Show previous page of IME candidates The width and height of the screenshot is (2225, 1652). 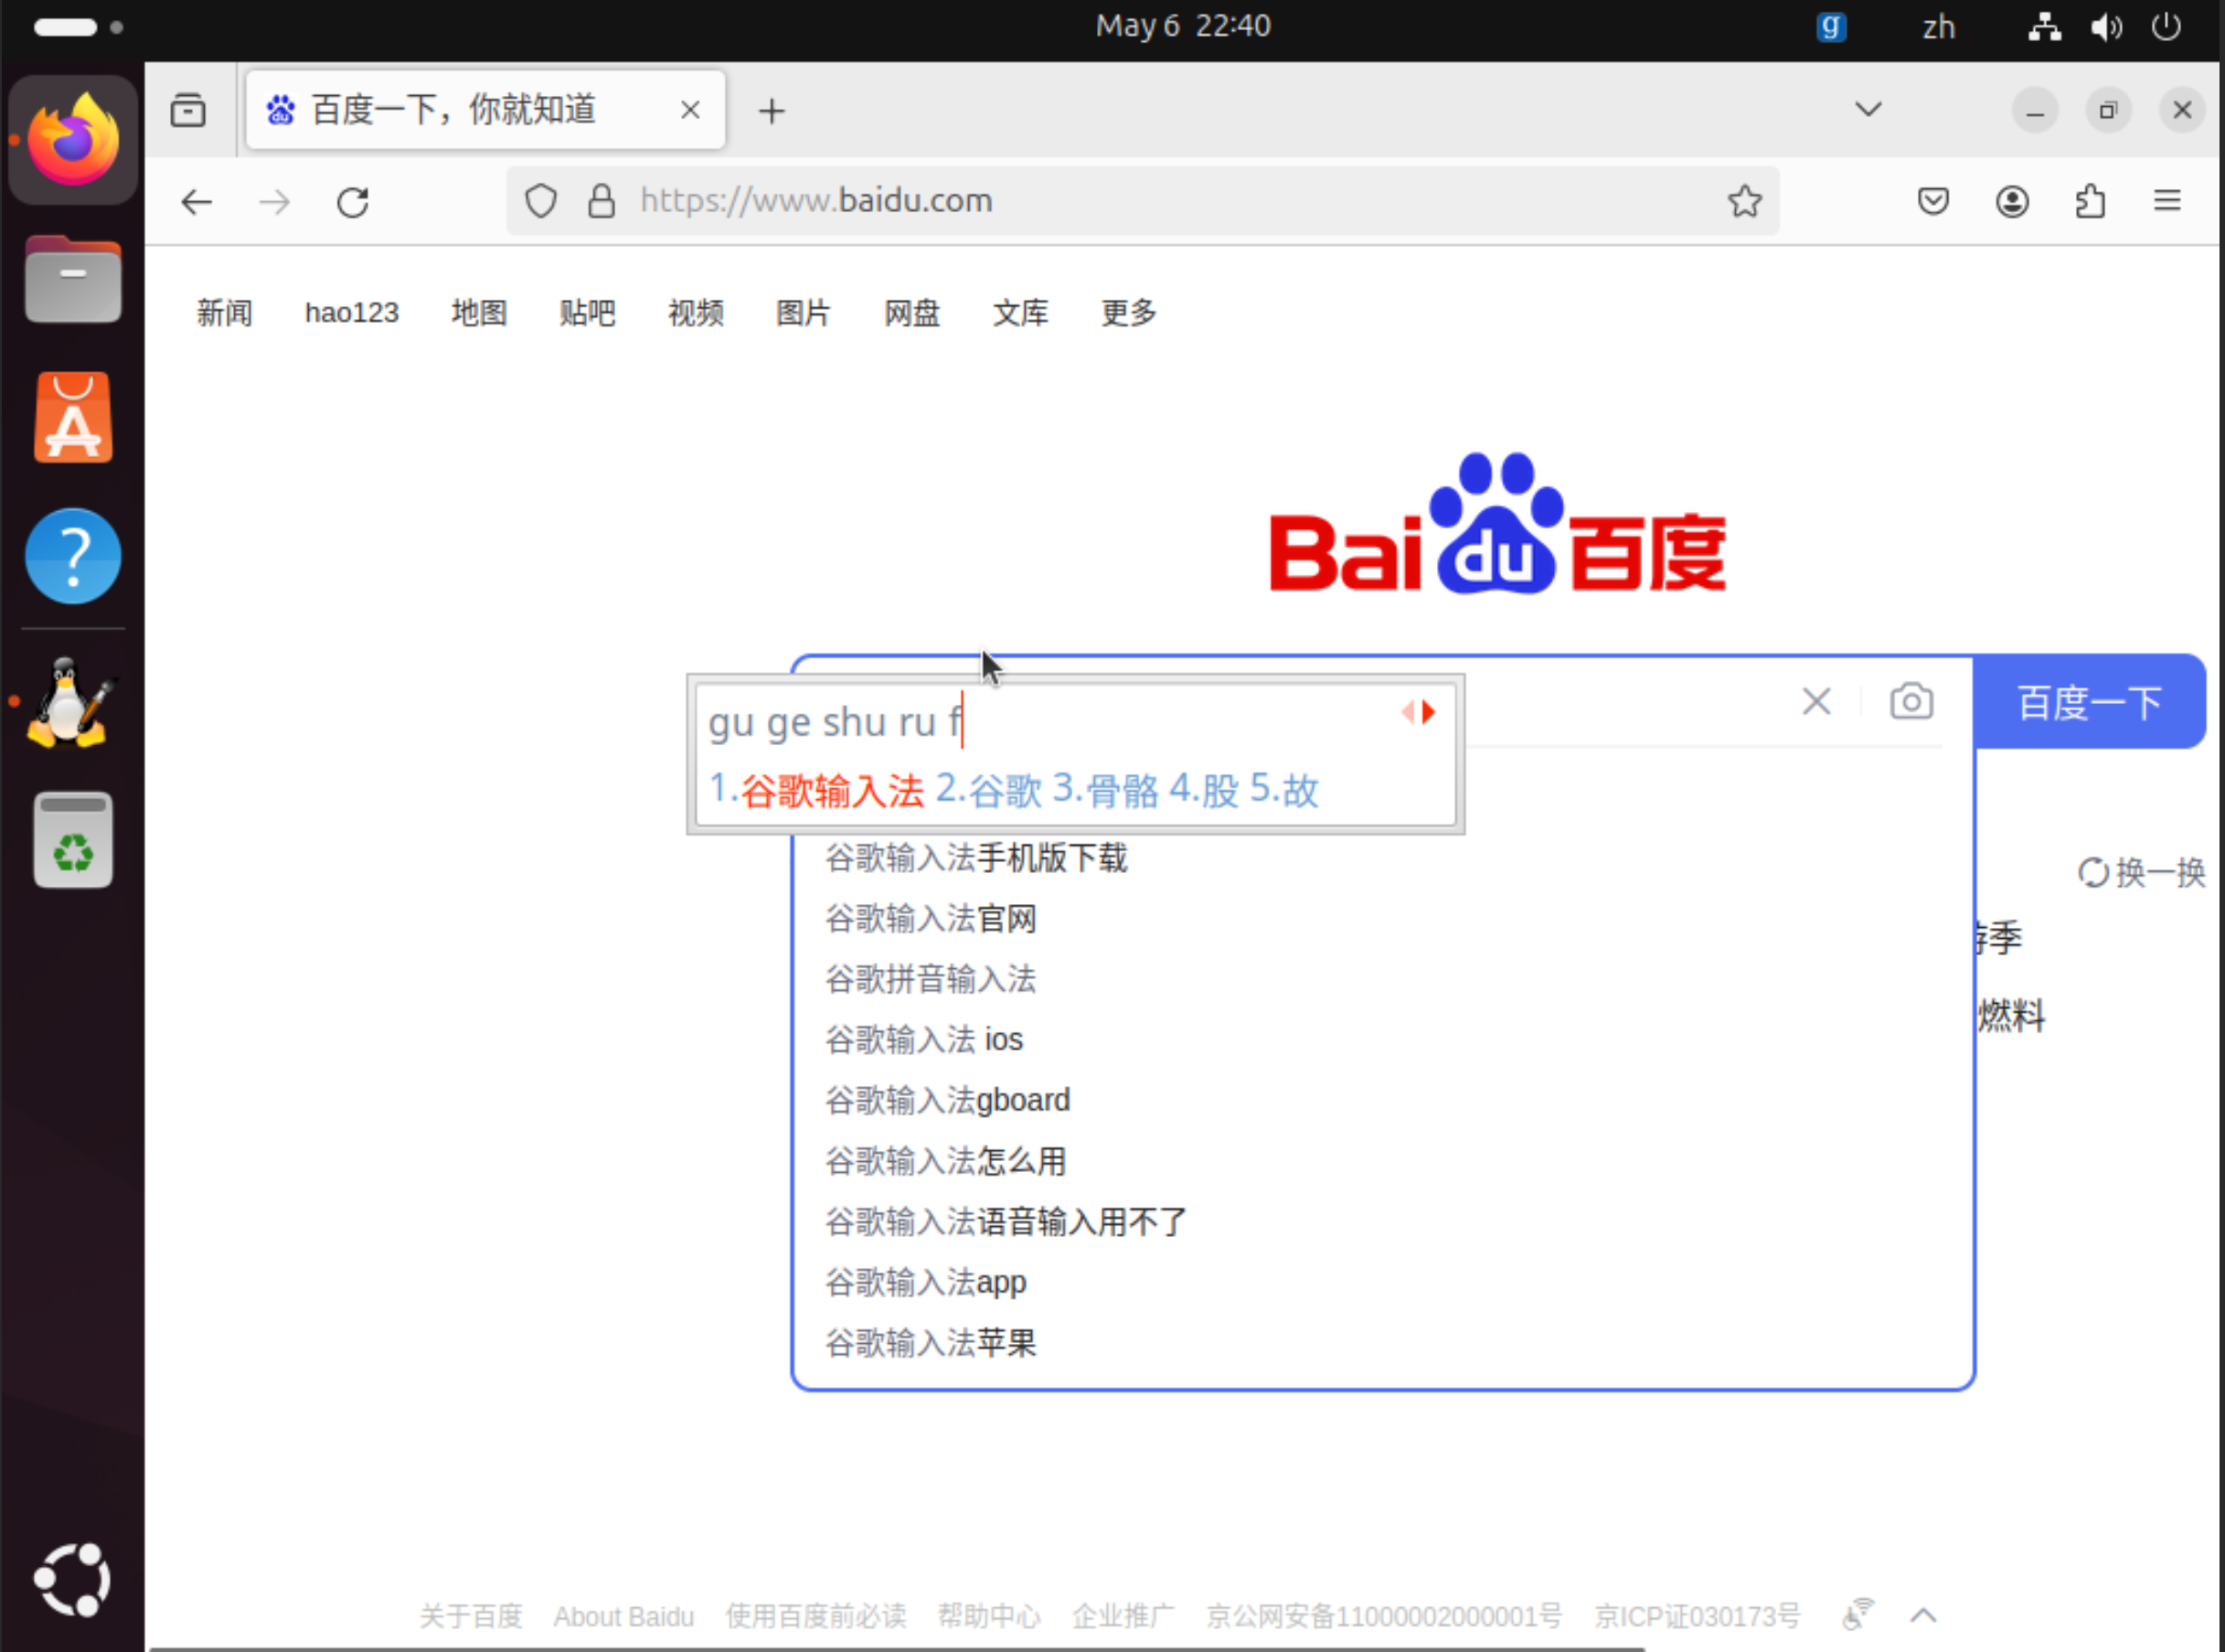point(1407,712)
